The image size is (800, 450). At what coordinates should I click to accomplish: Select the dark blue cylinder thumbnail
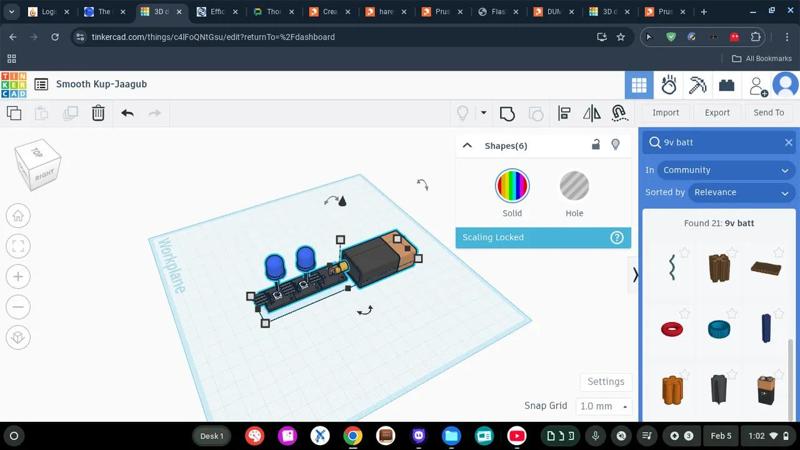(x=766, y=328)
